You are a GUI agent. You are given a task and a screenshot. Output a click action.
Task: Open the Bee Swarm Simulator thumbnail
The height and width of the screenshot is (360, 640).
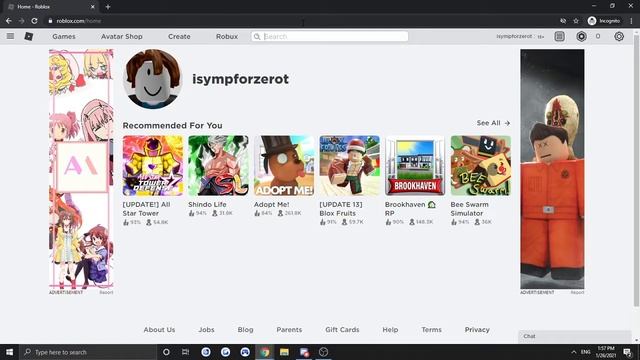click(481, 166)
